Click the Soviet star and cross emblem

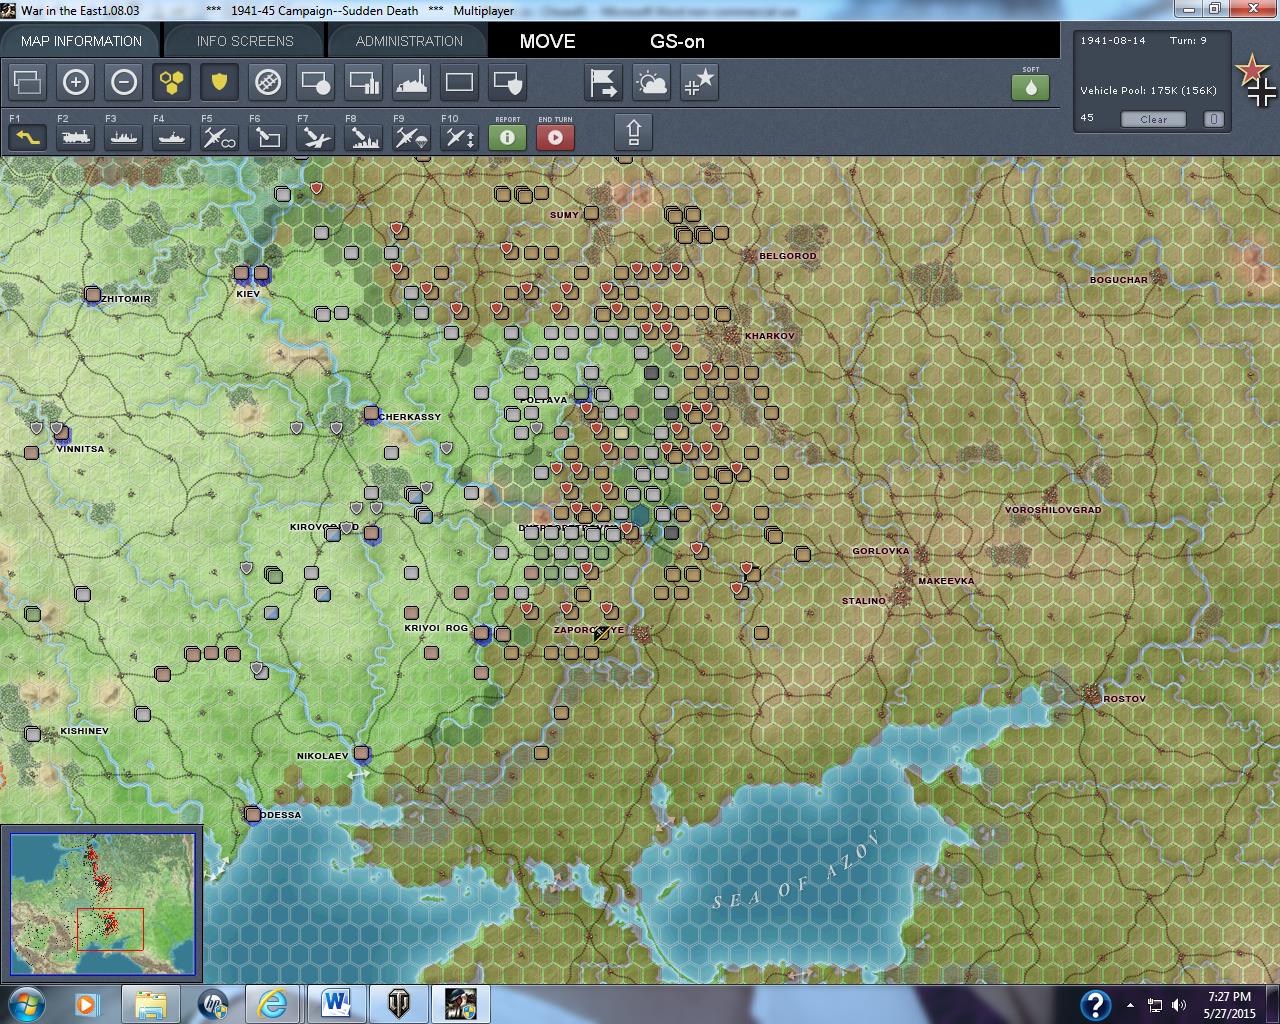(x=1256, y=80)
